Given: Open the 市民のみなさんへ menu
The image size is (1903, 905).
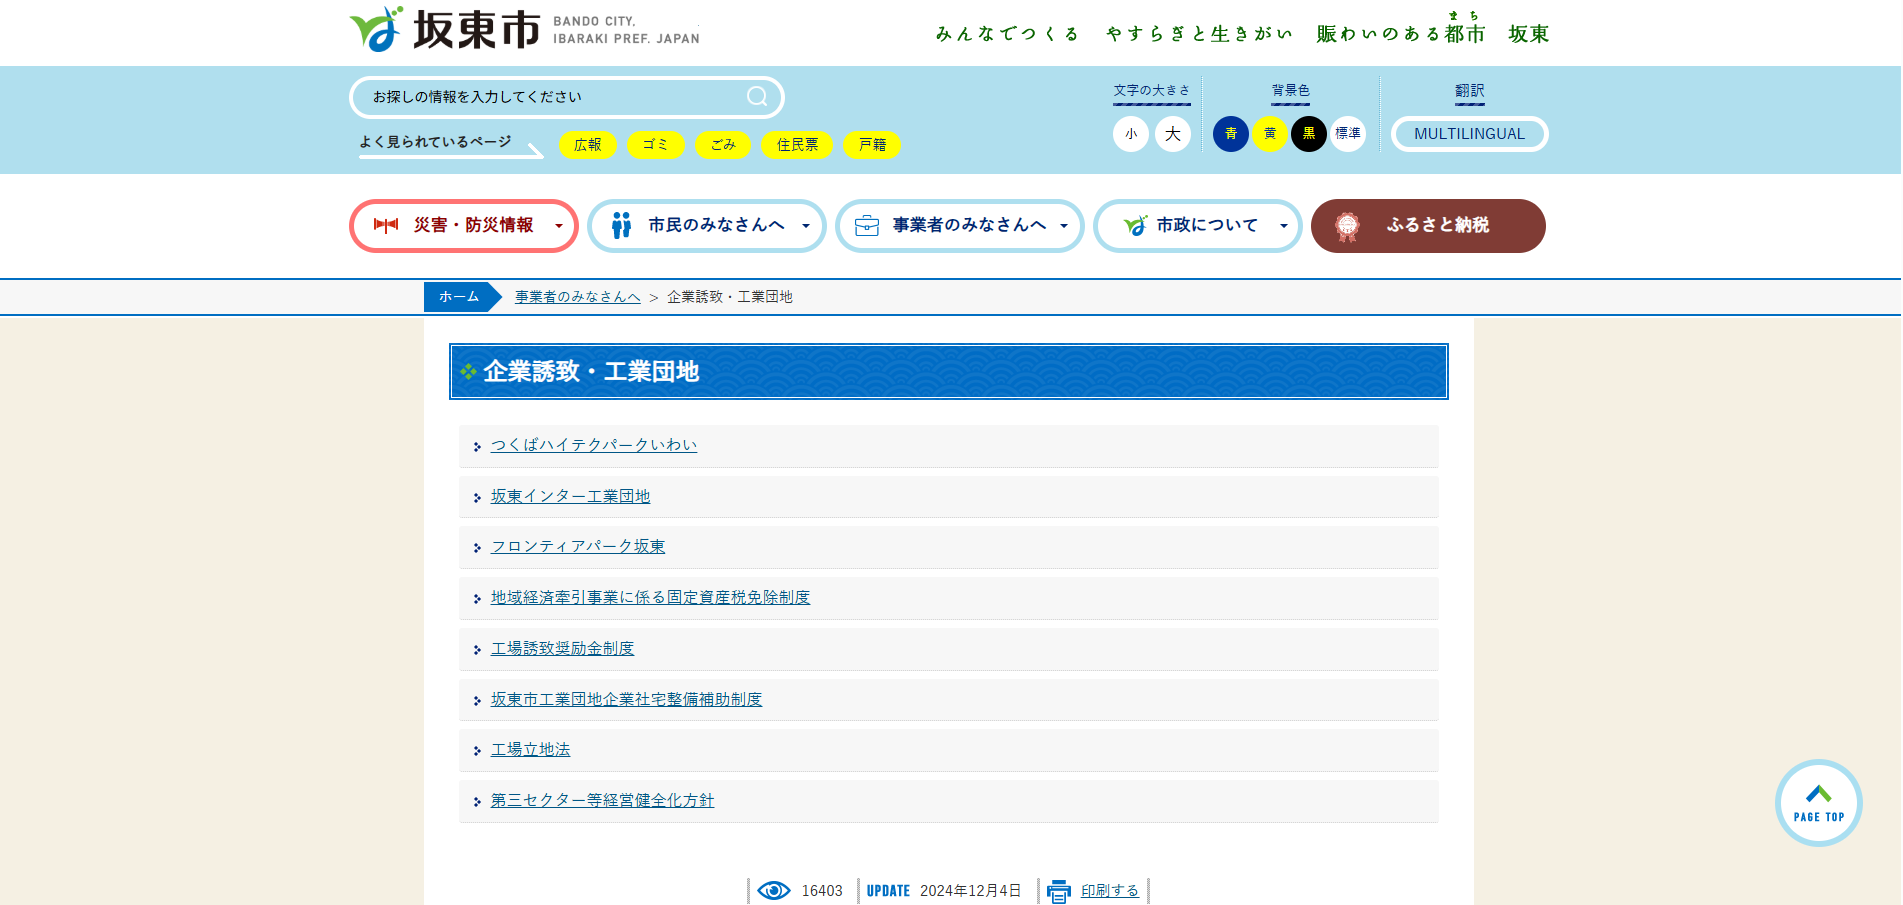Looking at the screenshot, I should click(707, 226).
